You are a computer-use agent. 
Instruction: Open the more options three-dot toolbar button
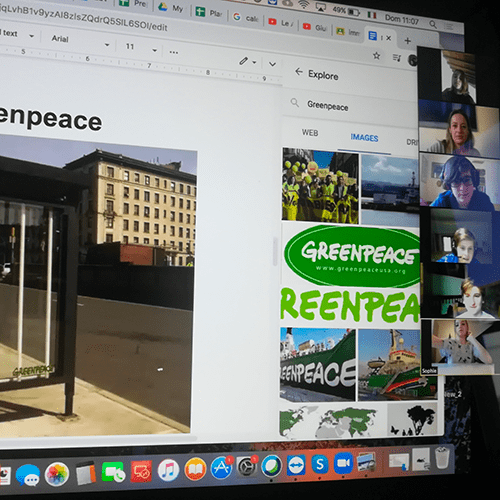coord(174,52)
